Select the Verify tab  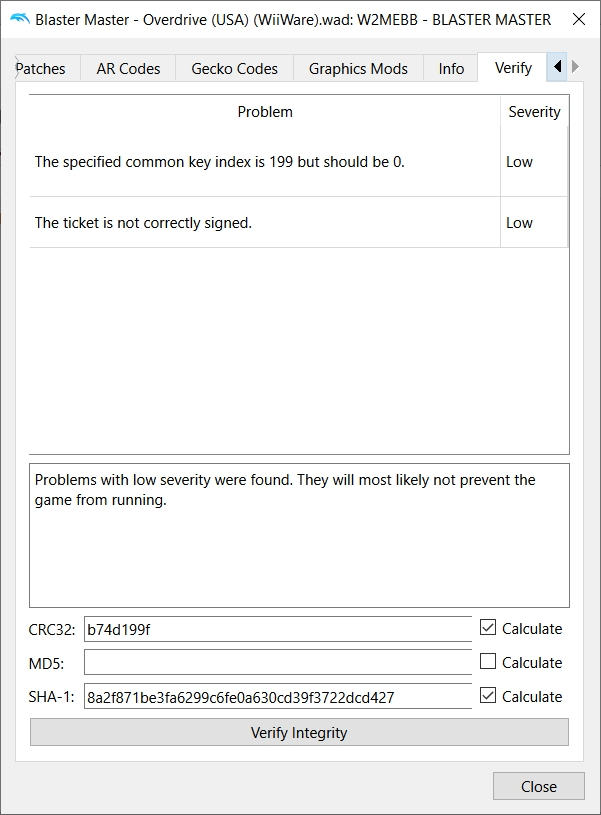pos(513,68)
